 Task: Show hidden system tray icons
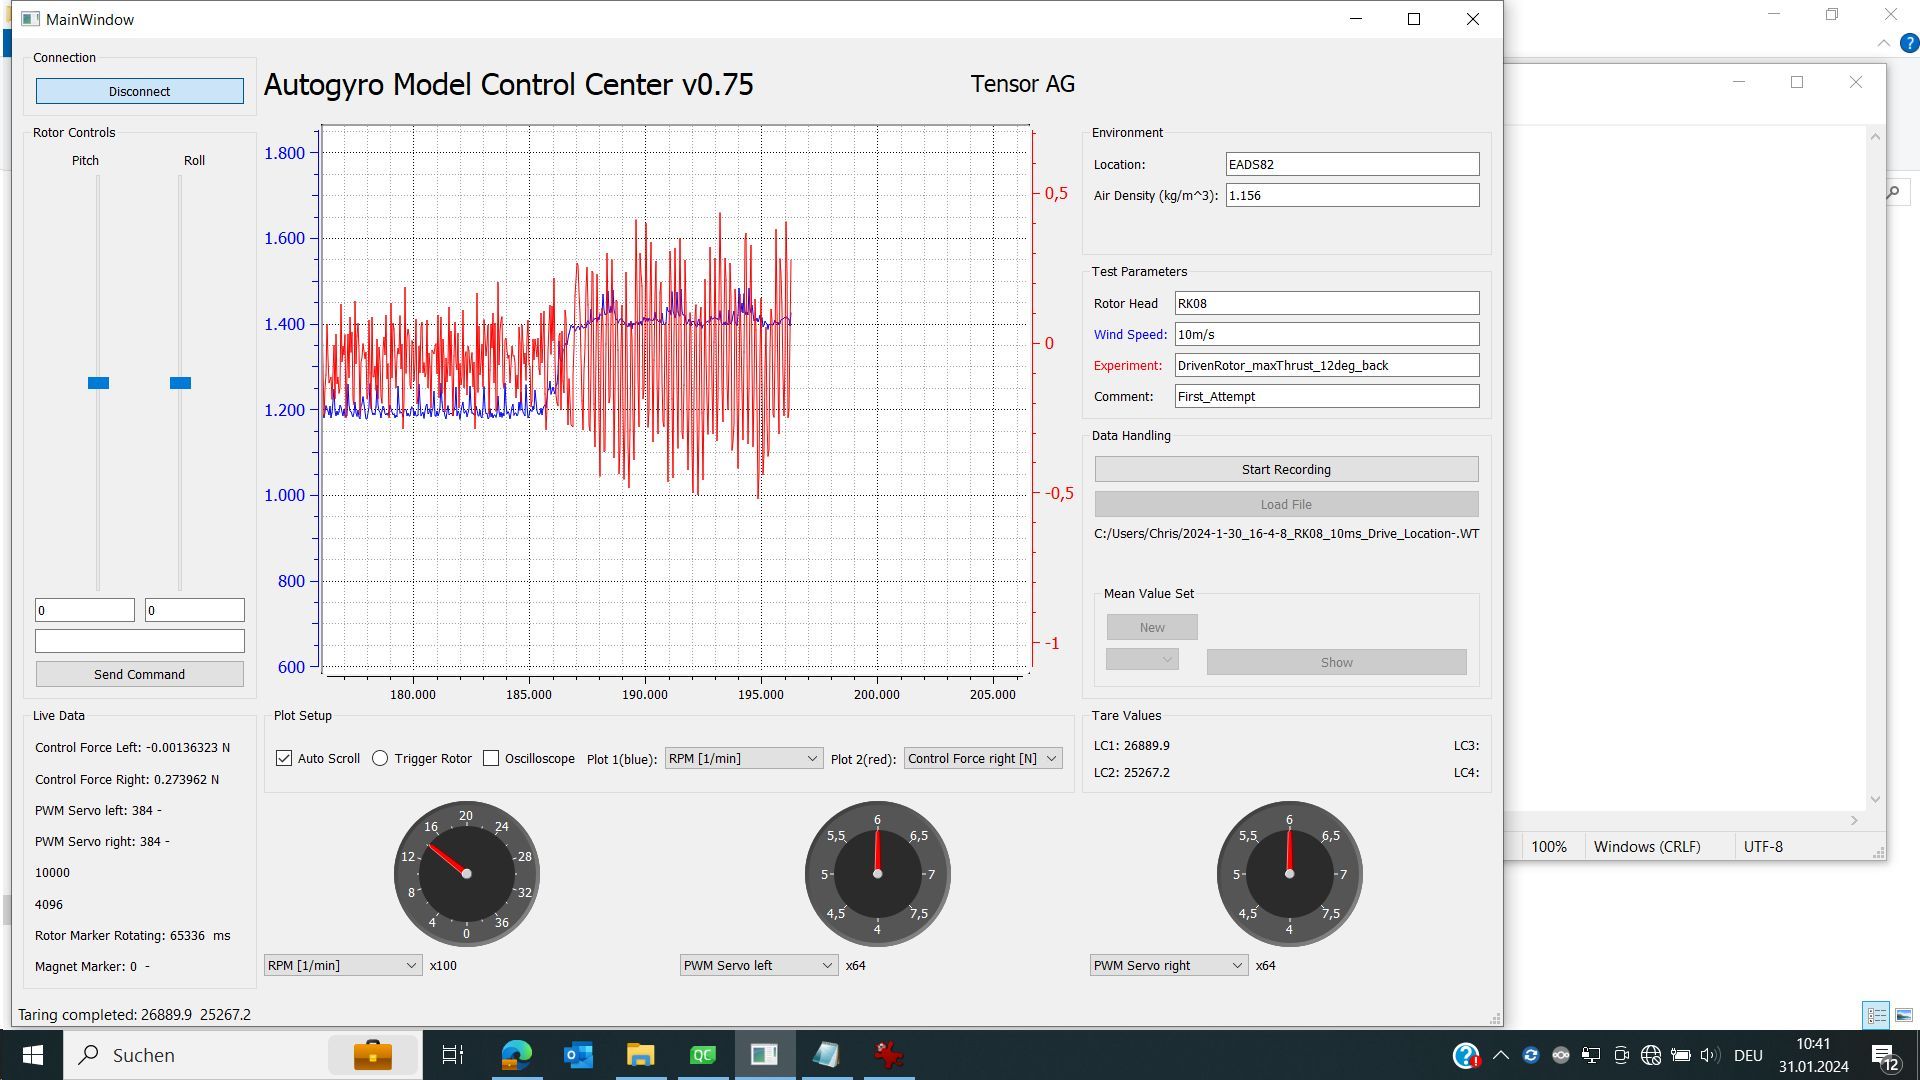pos(1501,1055)
